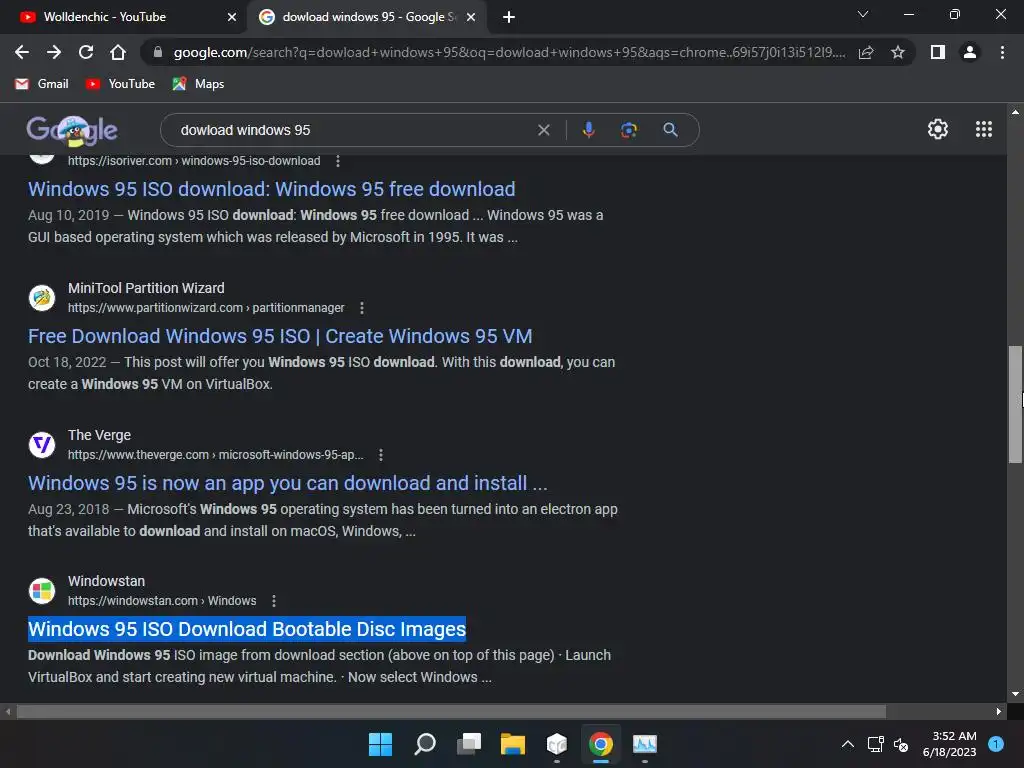Start voice search with microphone
1024x768 pixels.
click(588, 130)
